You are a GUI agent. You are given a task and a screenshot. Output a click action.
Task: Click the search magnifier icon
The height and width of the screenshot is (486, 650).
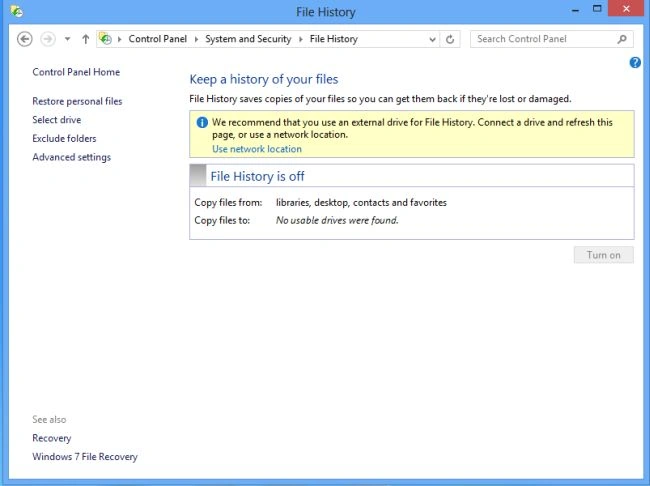(622, 39)
